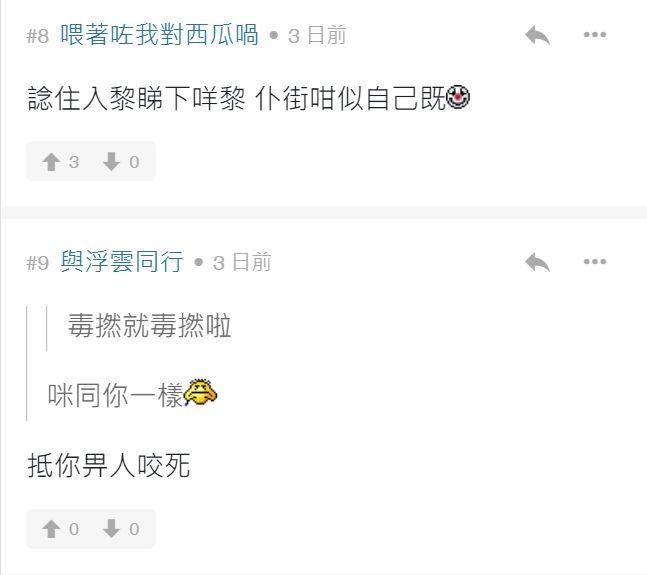Open more options menu for comment #8
The width and height of the screenshot is (647, 575).
tap(595, 36)
